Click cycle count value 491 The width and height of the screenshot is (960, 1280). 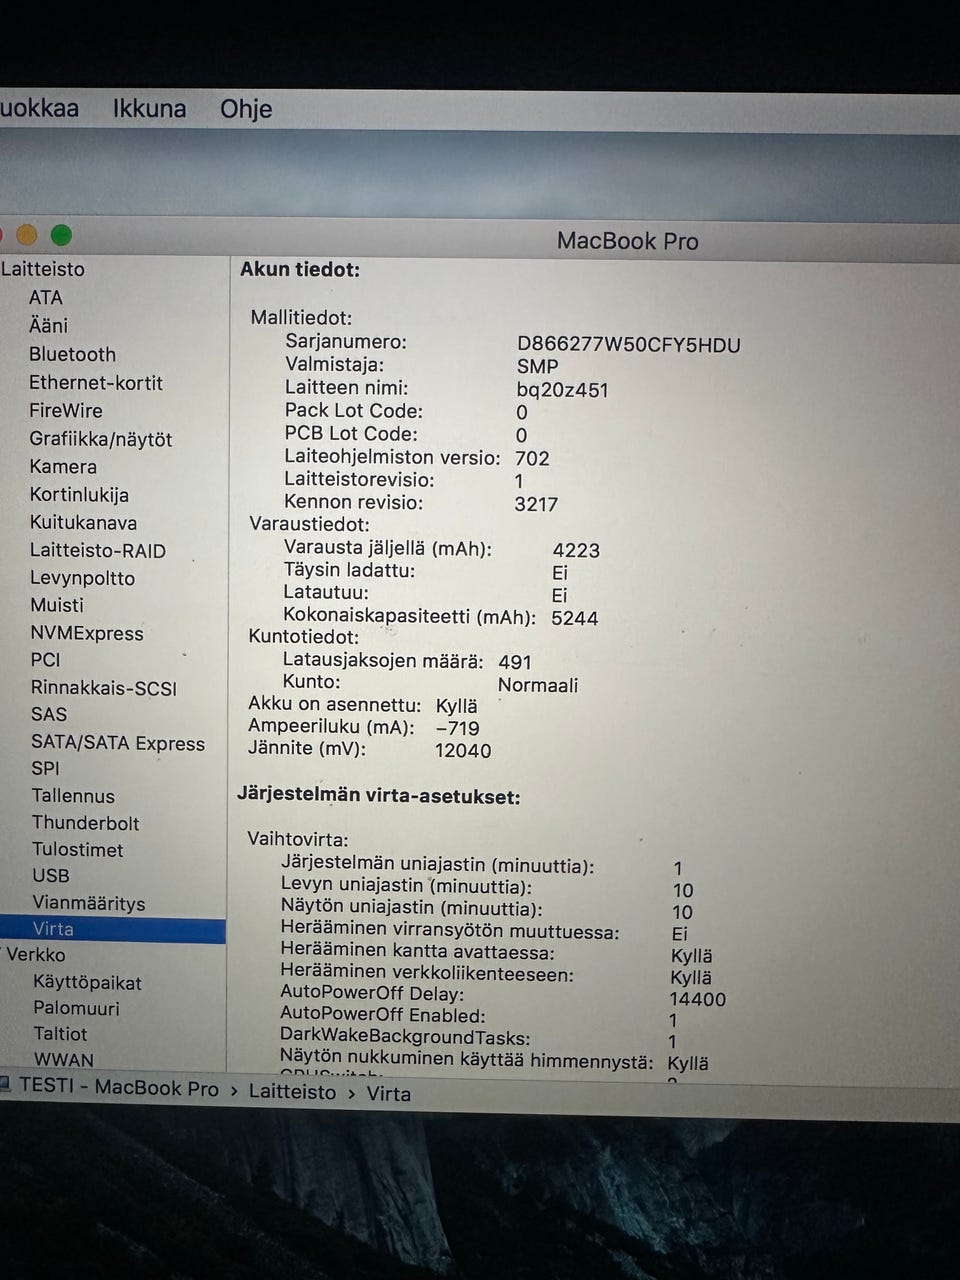tap(515, 662)
